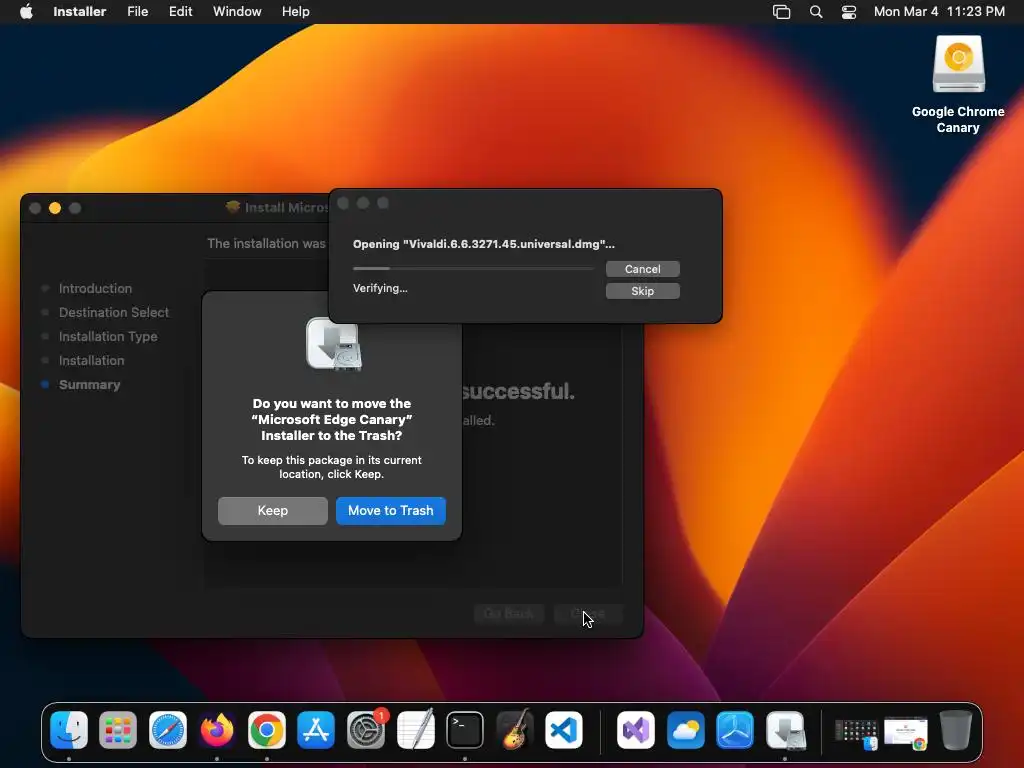1024x768 pixels.
Task: Launch Safari from the dock
Action: [x=168, y=729]
